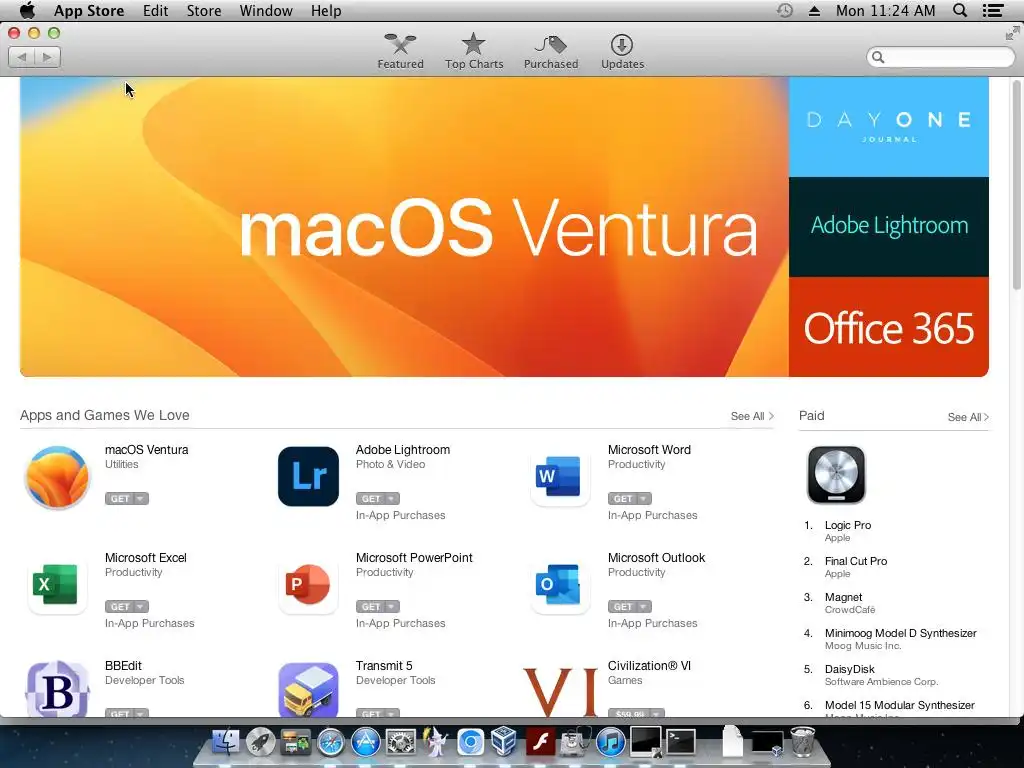Open Model 15 Modular Synthesizer entry
The image size is (1024, 768).
click(x=899, y=705)
